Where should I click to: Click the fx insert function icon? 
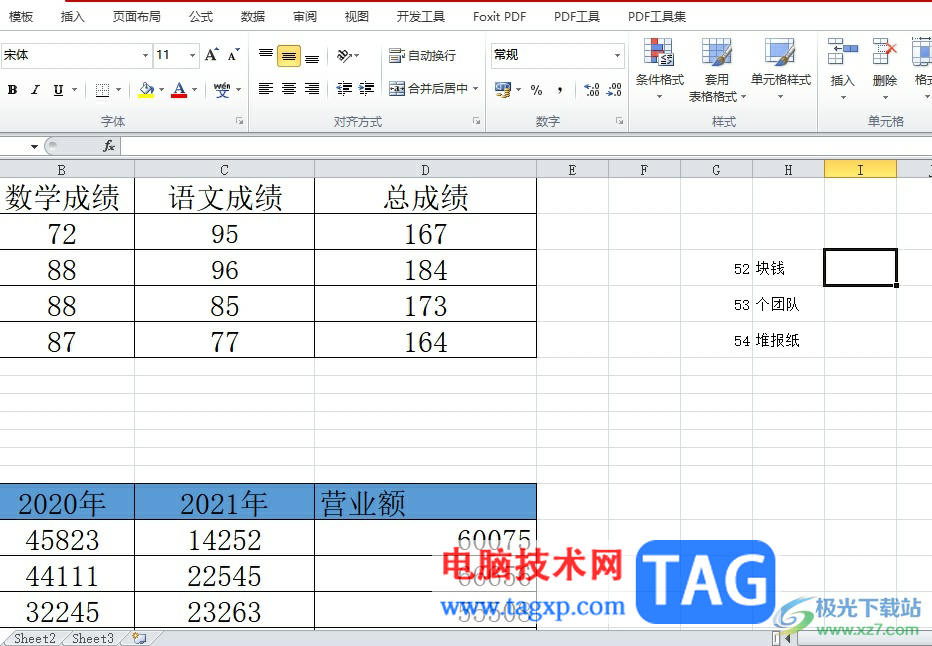click(109, 146)
